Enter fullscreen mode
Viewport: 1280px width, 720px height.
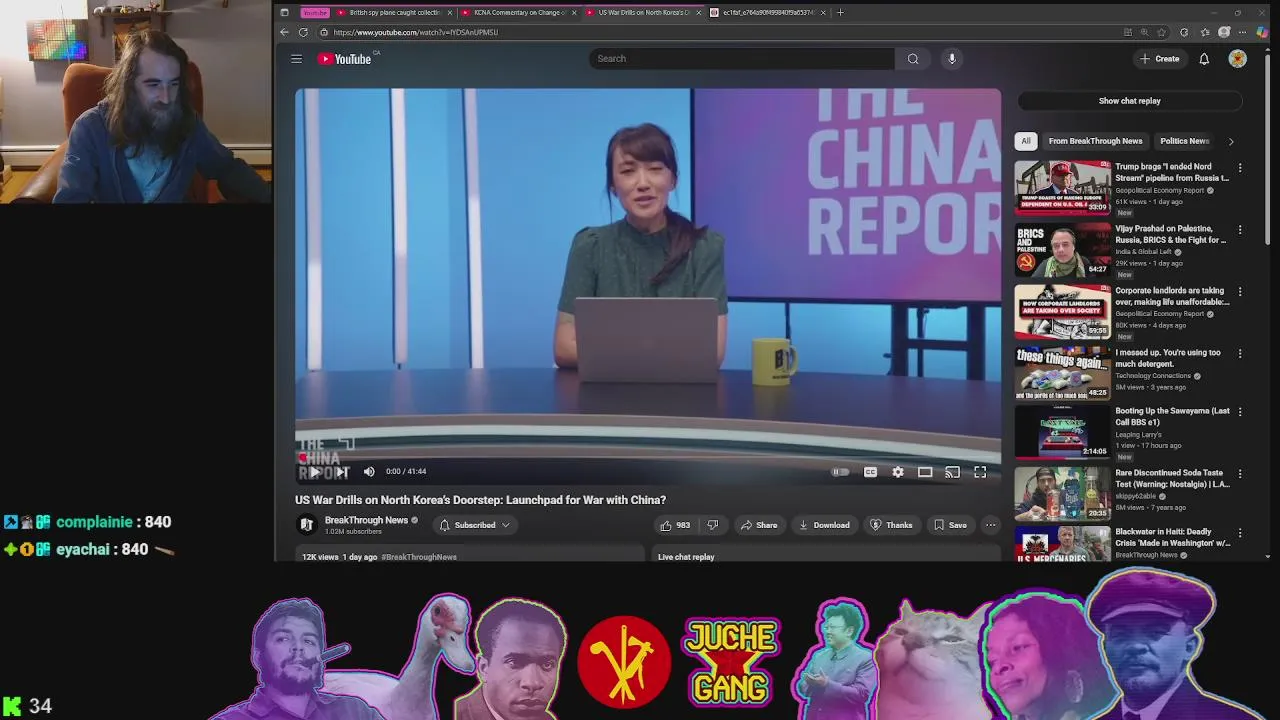980,472
